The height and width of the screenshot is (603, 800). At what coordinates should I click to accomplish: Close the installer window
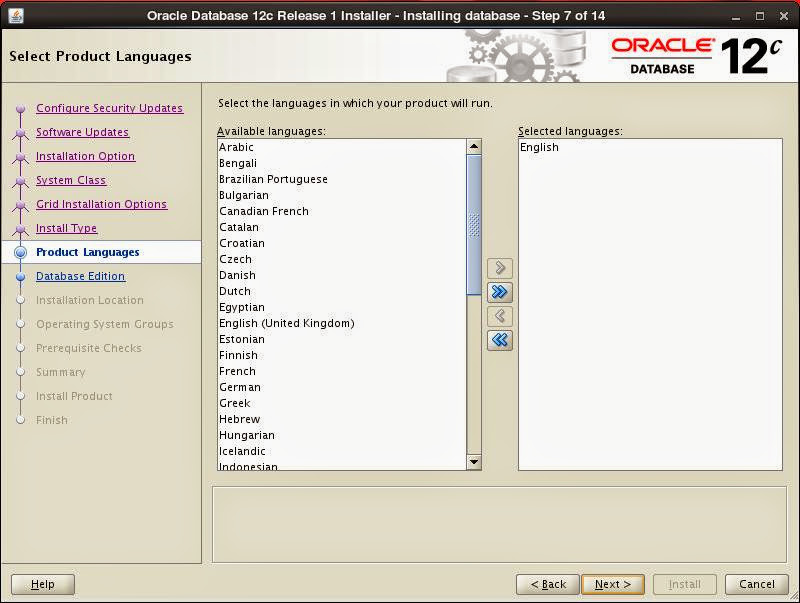tap(784, 16)
